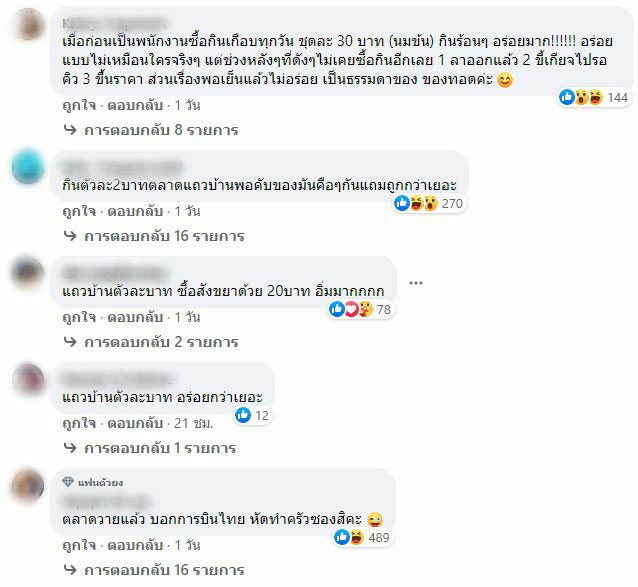The height and width of the screenshot is (587, 638).
Task: Open the teal avatar of second commenter
Action: pyautogui.click(x=28, y=166)
